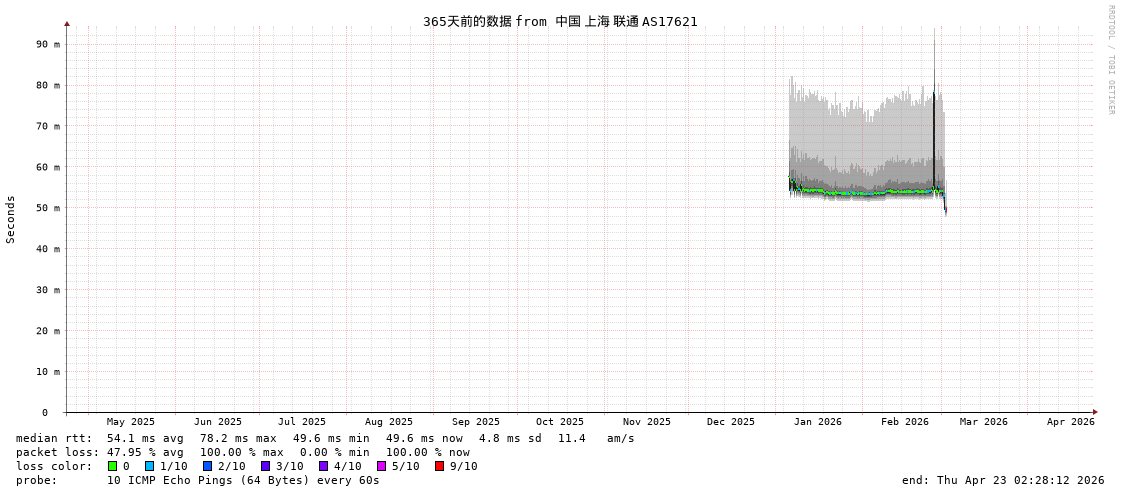Click the Feb 2026 x-axis label
The height and width of the screenshot is (494, 1121).
pyautogui.click(x=904, y=422)
